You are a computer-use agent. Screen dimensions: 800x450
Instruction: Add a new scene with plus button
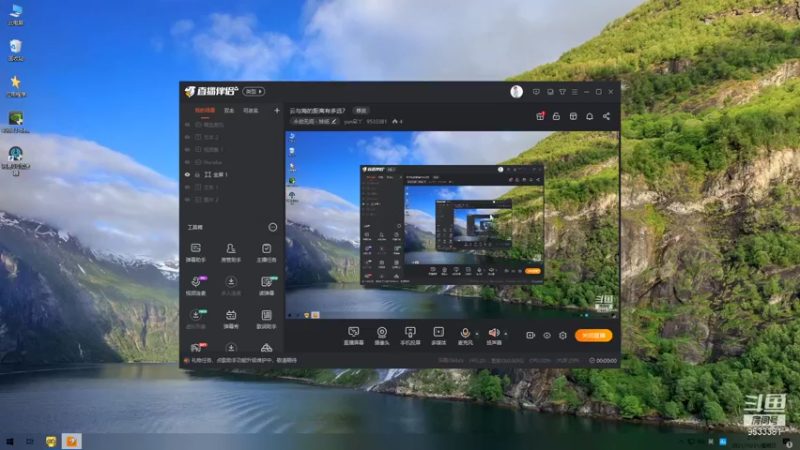277,110
